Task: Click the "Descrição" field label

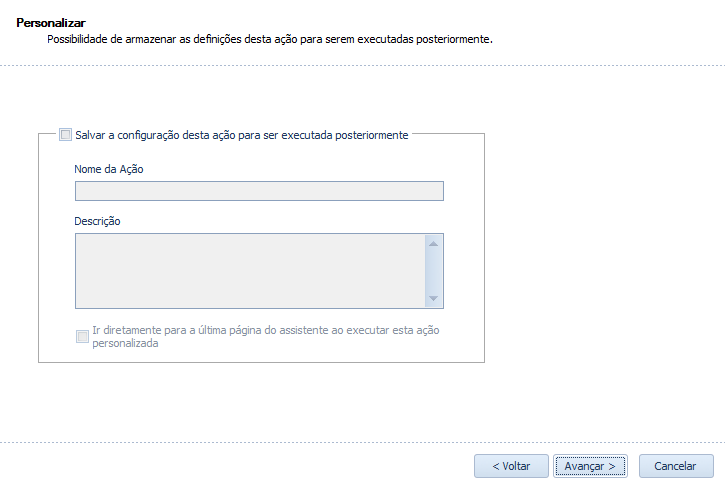Action: click(x=97, y=221)
